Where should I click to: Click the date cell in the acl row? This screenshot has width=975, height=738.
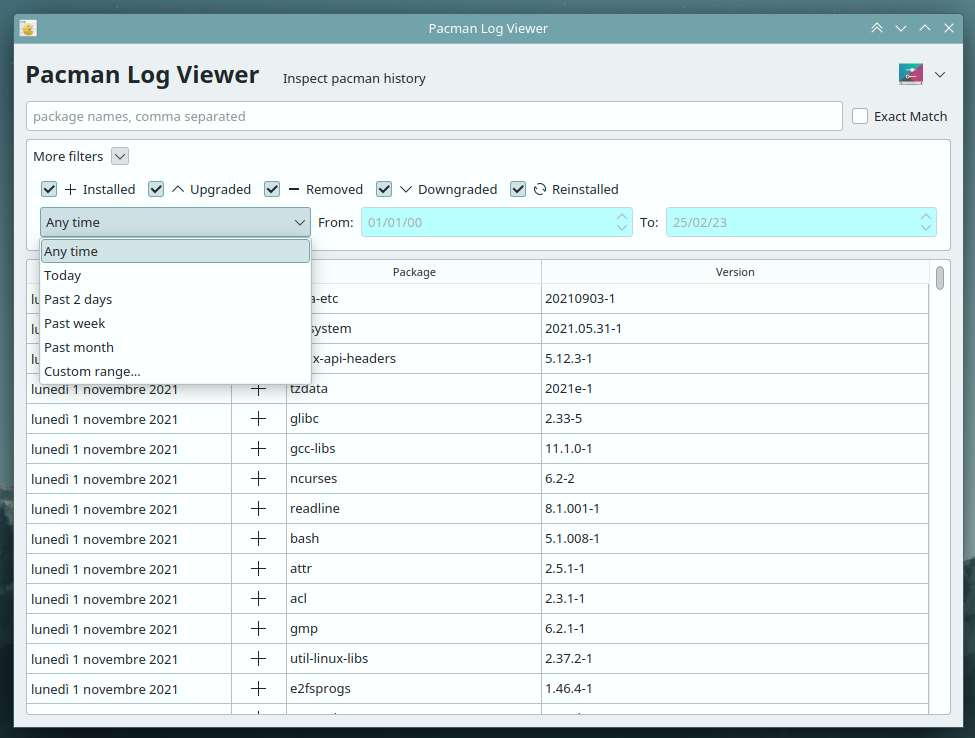[x=129, y=598]
